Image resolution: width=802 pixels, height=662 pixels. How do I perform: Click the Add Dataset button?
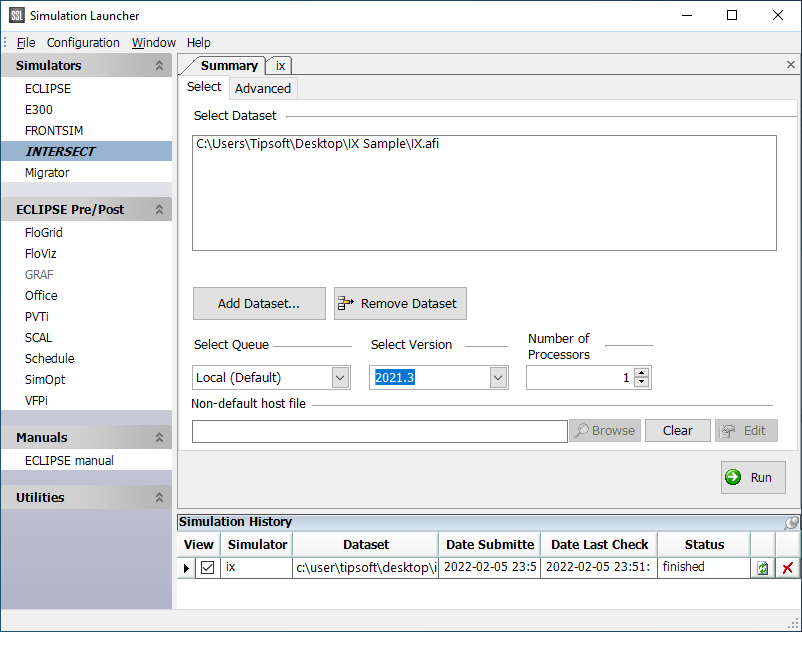coord(259,303)
